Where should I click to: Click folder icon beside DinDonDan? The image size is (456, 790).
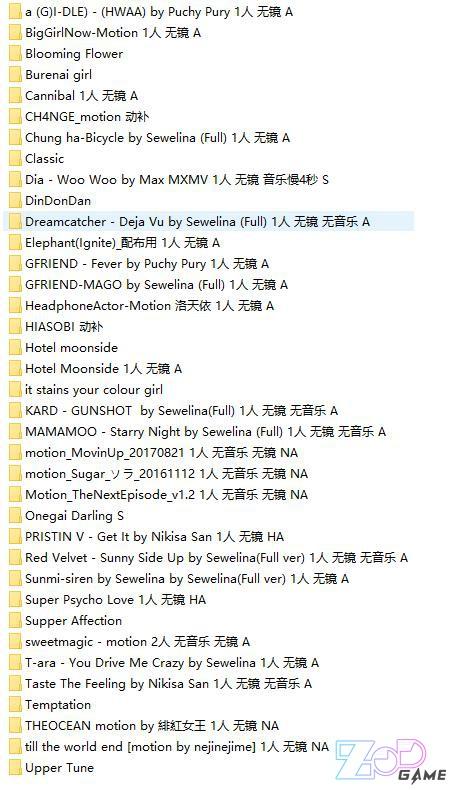[x=15, y=201]
